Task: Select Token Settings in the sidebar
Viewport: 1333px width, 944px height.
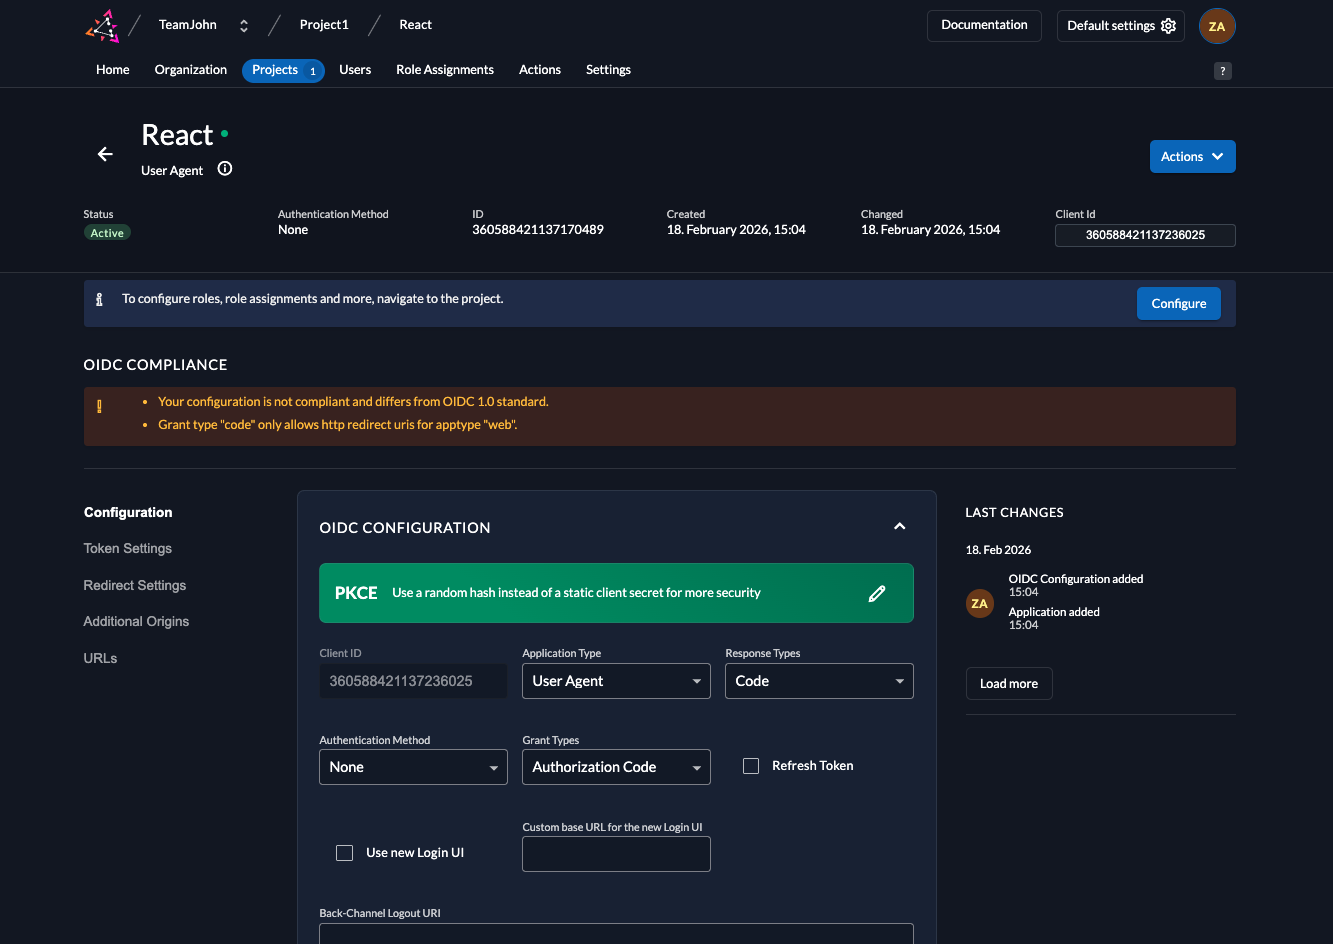Action: pos(128,549)
